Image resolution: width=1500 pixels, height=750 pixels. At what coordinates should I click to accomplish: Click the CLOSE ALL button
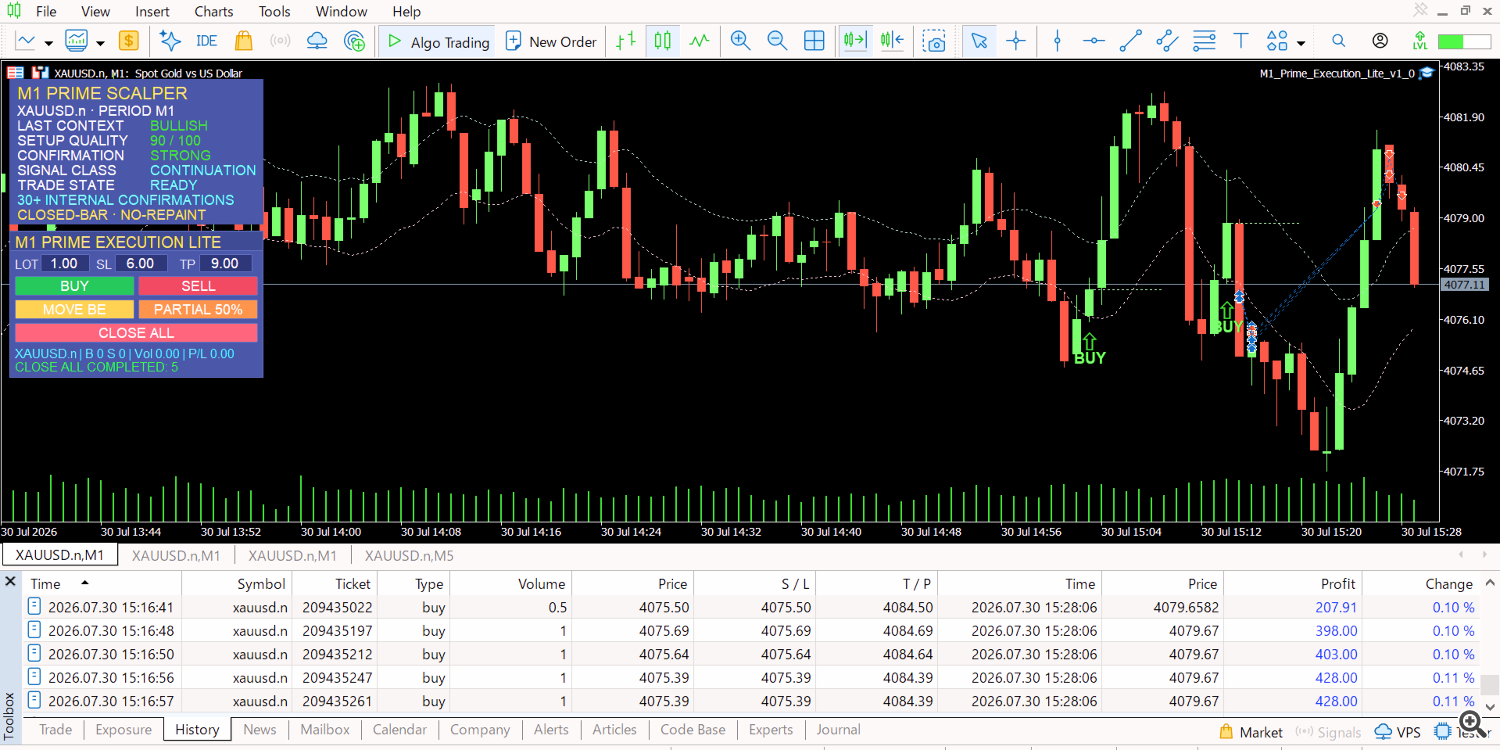coord(136,332)
